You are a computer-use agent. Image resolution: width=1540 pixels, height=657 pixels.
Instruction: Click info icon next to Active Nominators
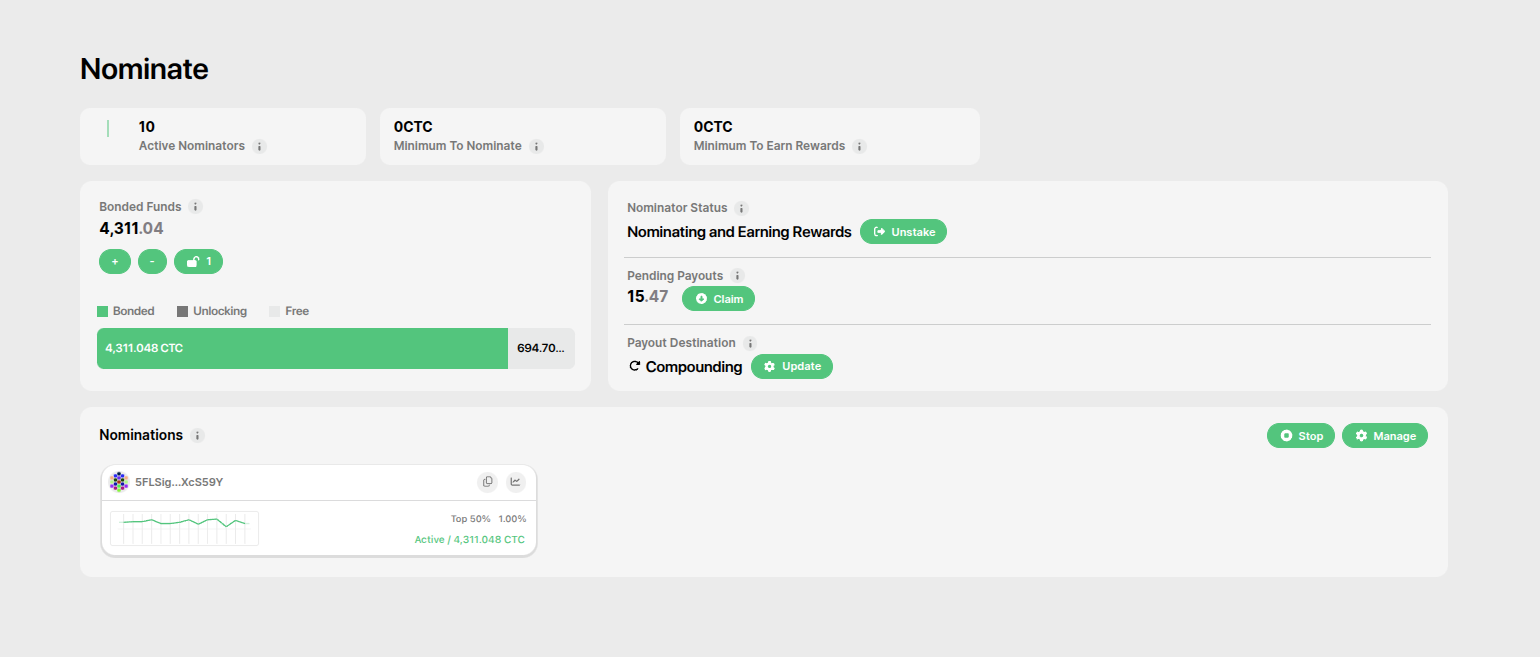point(259,146)
